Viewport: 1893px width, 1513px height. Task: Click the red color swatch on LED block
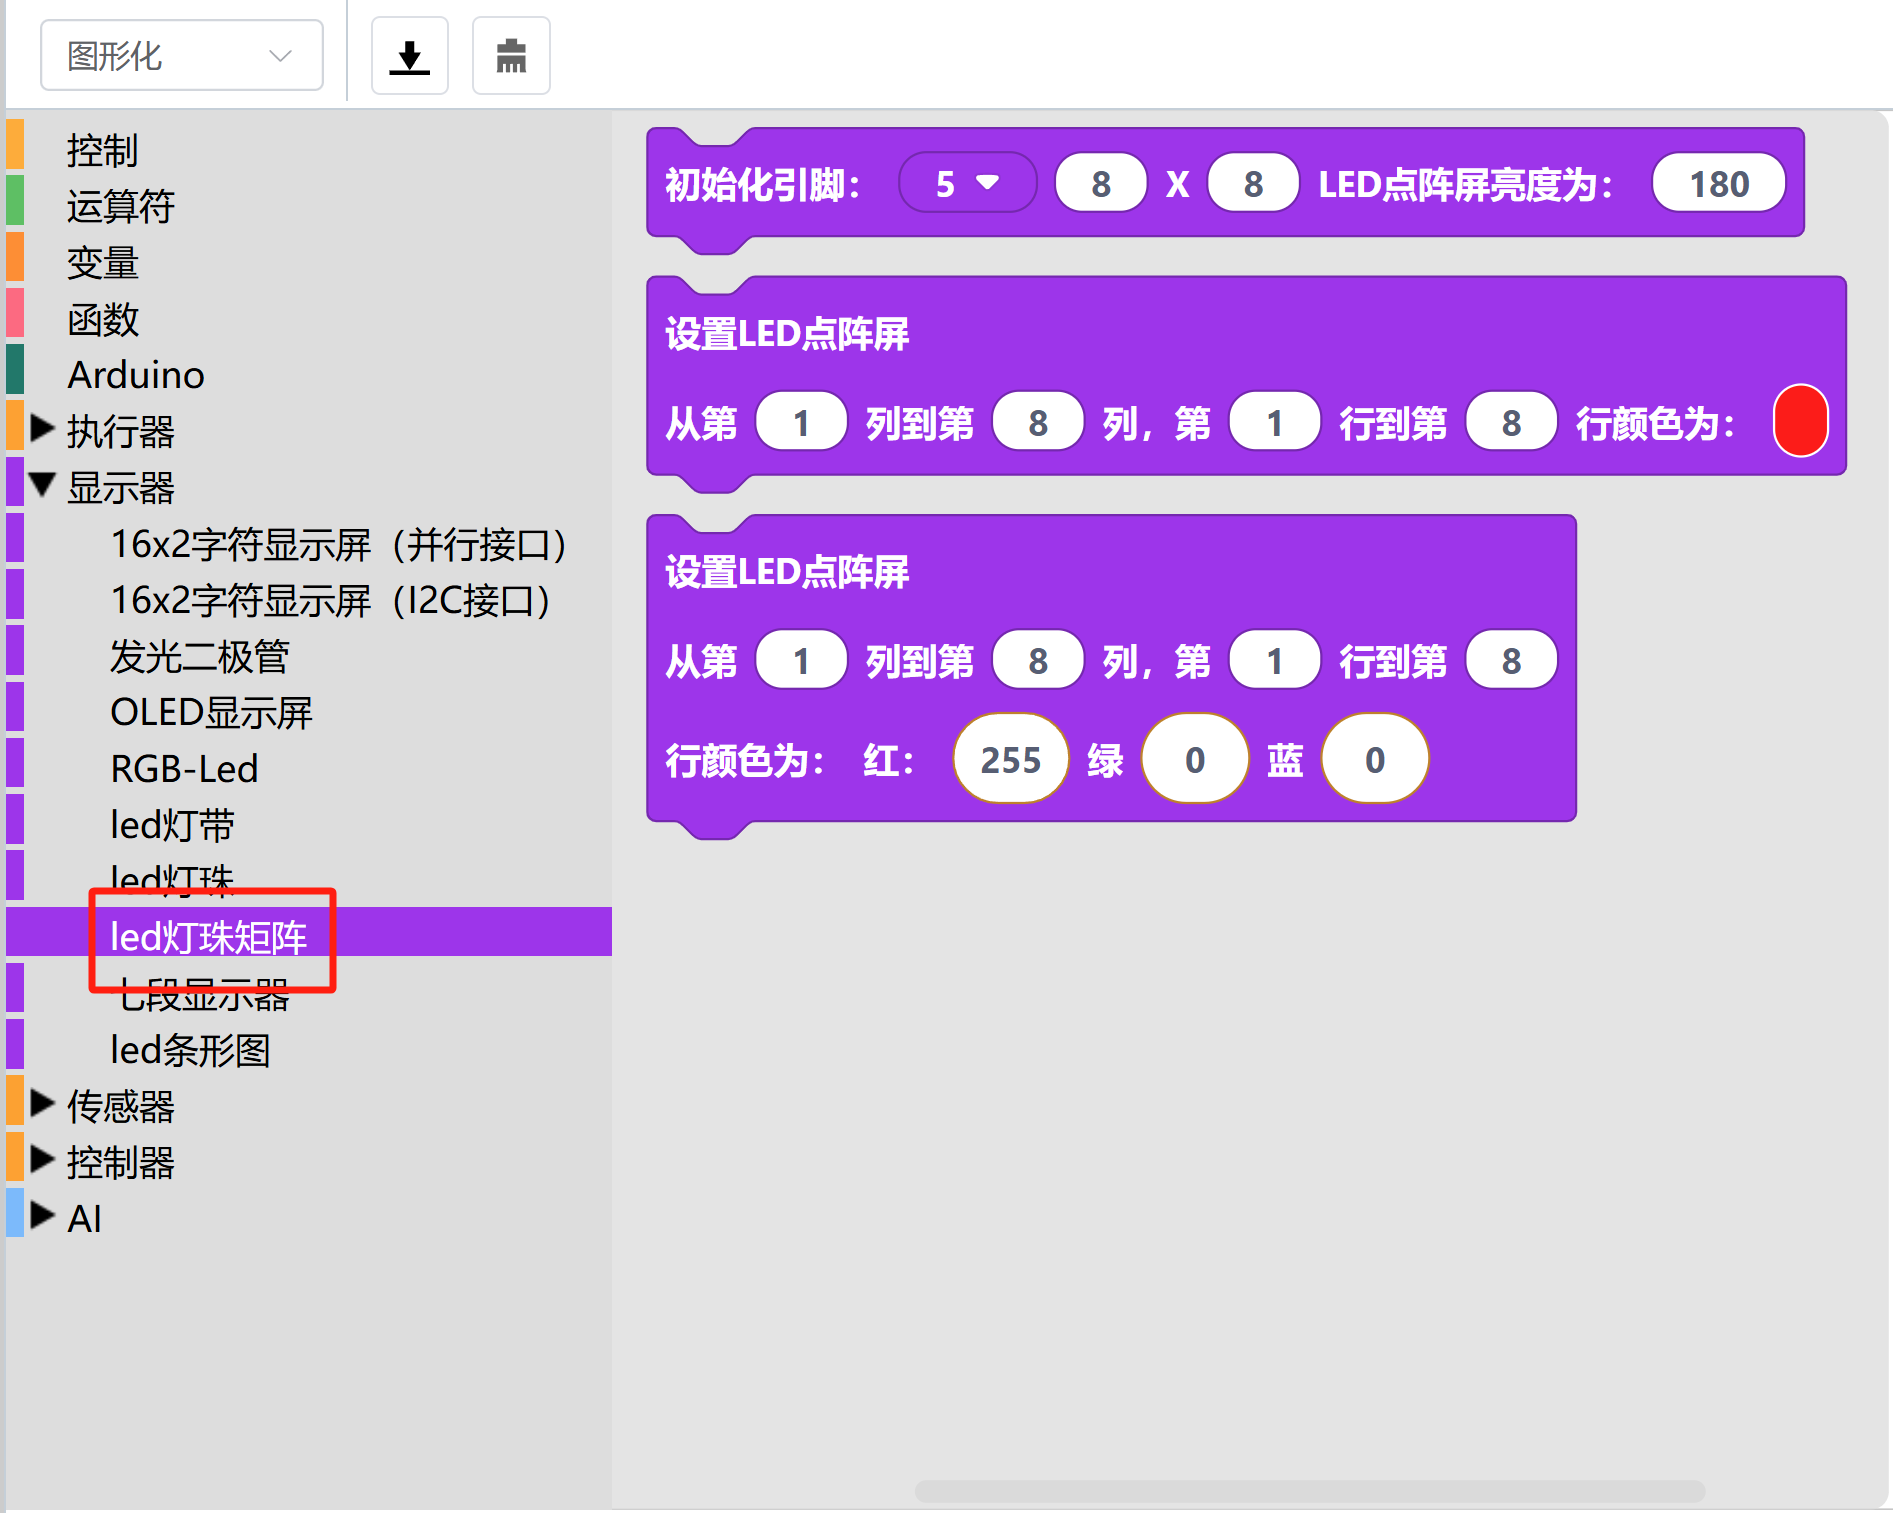click(1800, 421)
